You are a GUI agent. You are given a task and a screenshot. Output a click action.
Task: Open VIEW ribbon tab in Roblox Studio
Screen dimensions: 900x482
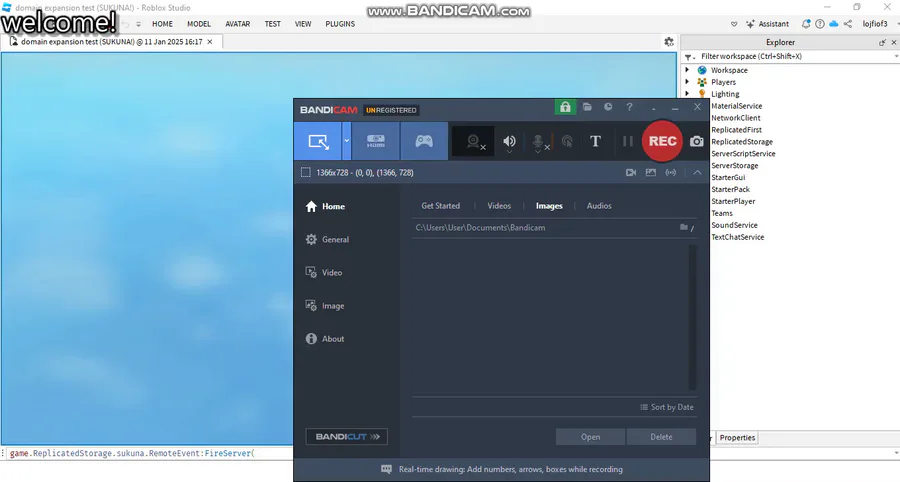click(x=303, y=24)
